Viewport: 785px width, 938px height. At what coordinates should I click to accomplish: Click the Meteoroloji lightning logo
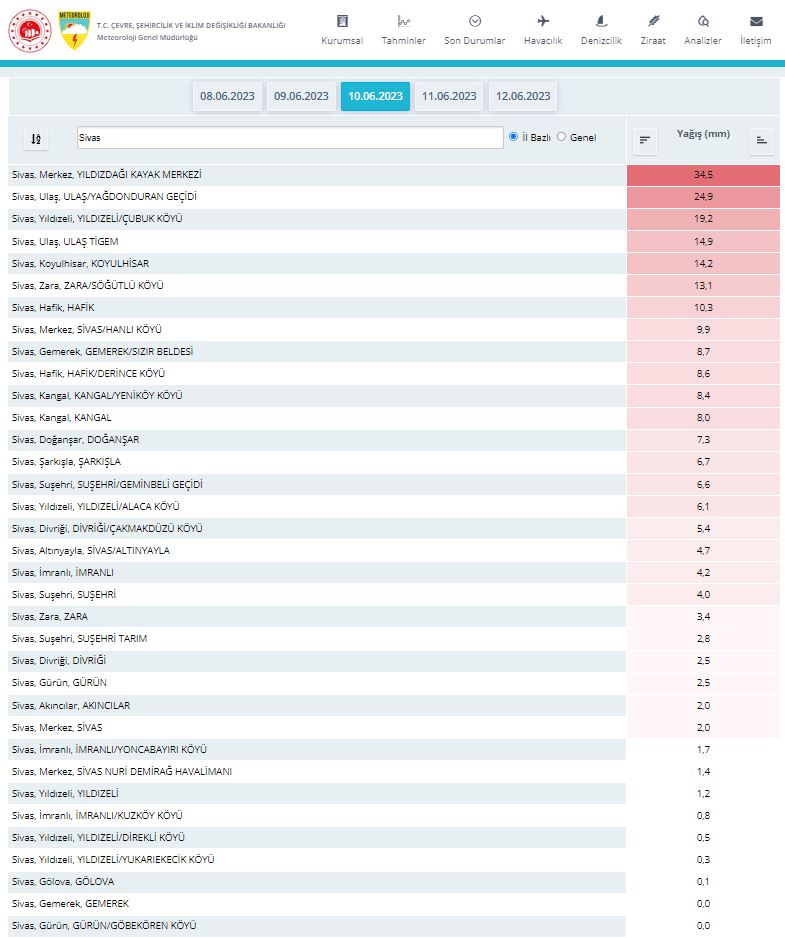(x=75, y=31)
